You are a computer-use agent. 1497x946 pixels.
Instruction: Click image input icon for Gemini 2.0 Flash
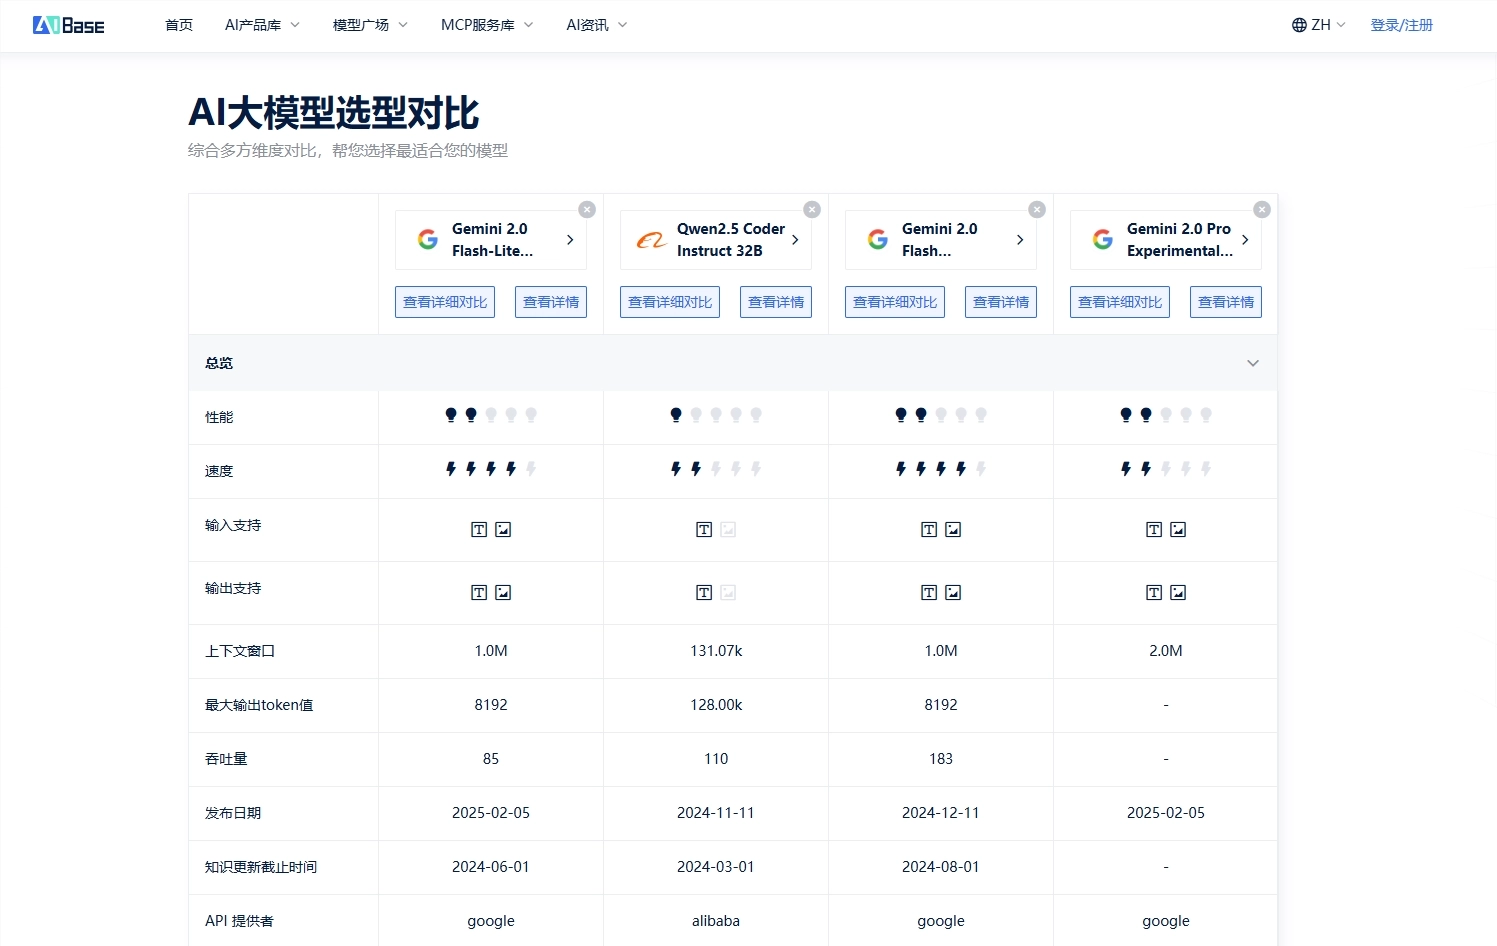click(x=953, y=530)
